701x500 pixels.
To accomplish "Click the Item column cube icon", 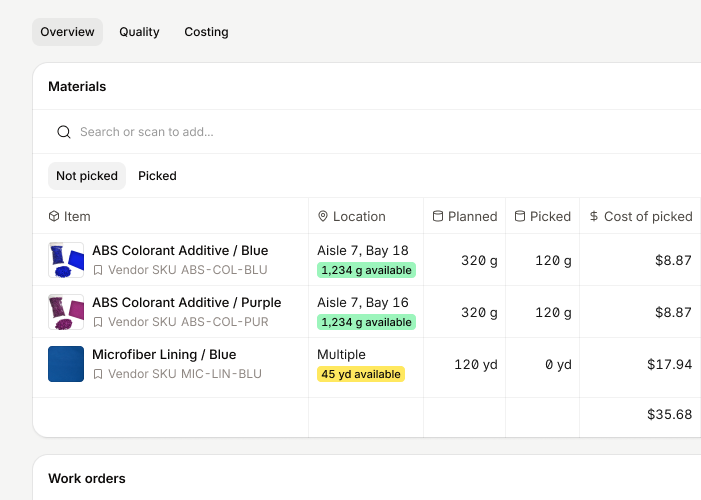I will point(54,216).
